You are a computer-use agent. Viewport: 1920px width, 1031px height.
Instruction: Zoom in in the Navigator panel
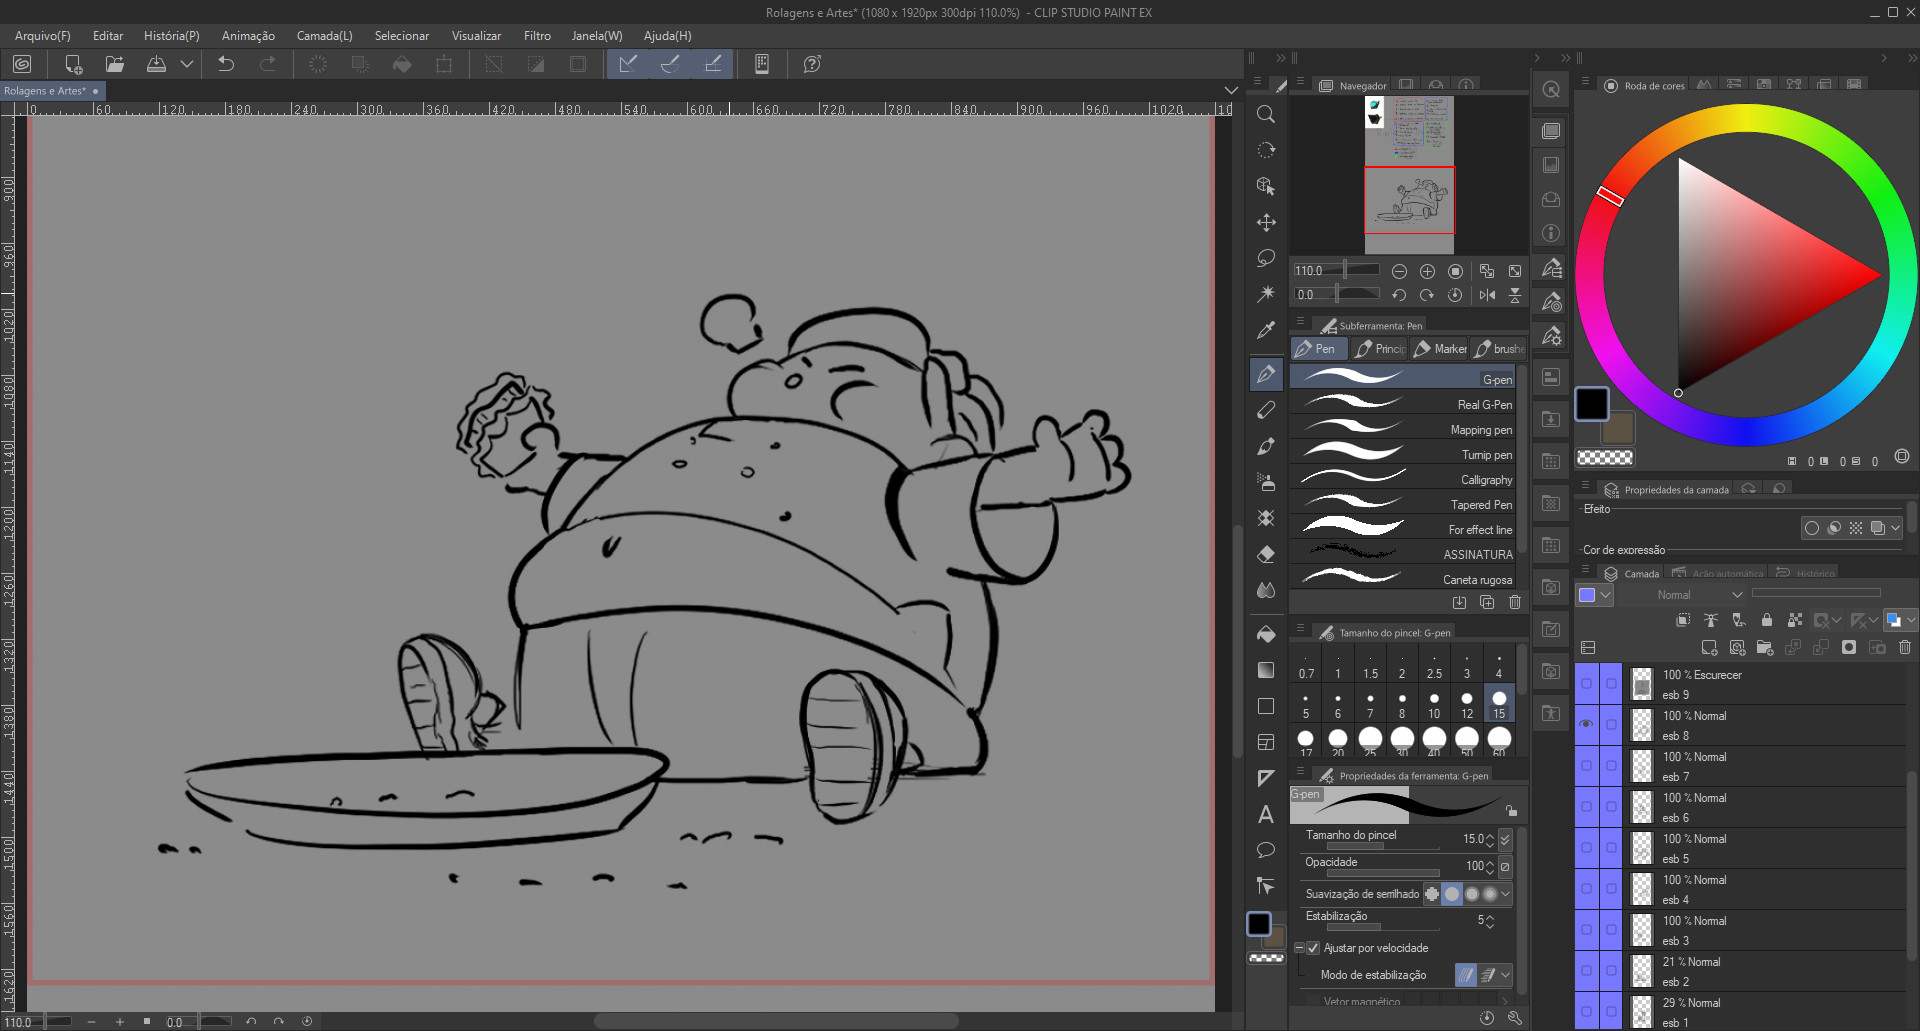click(x=1428, y=271)
